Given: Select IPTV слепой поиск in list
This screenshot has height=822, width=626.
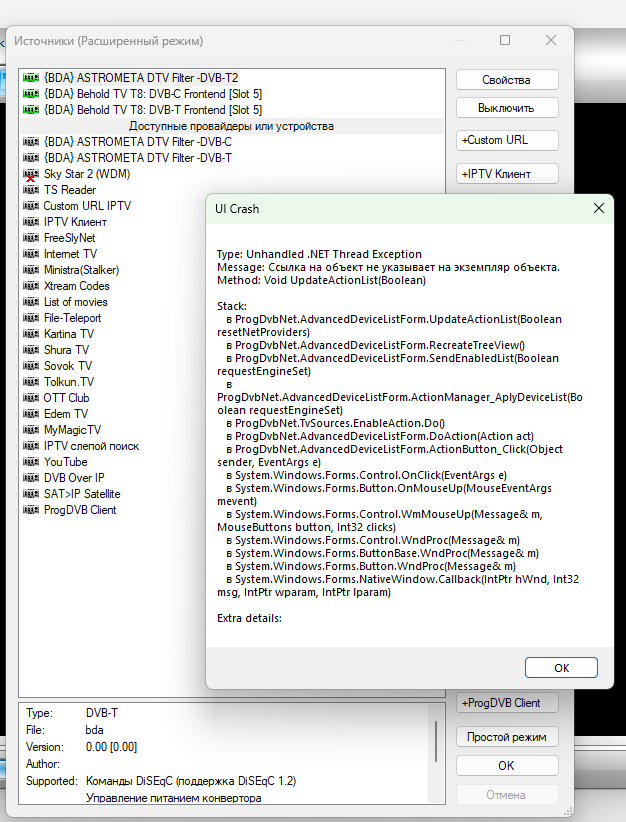Looking at the screenshot, I should [91, 446].
